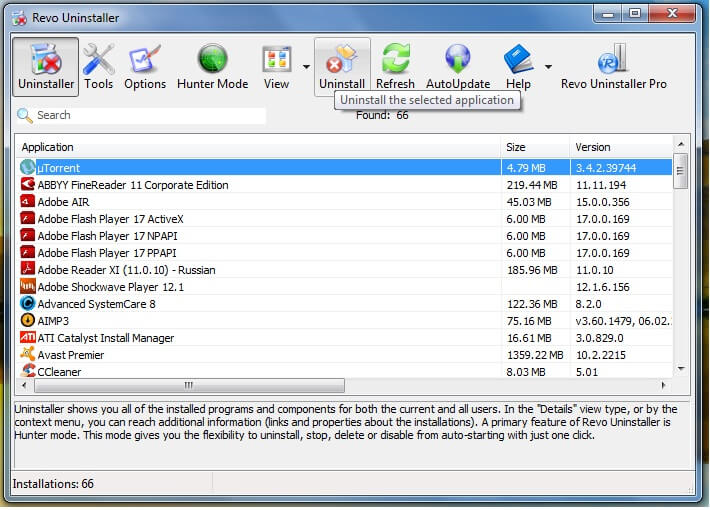Image resolution: width=710 pixels, height=510 pixels.
Task: Select Adobe Flash Player 17 PPAPI icon
Action: point(28,252)
